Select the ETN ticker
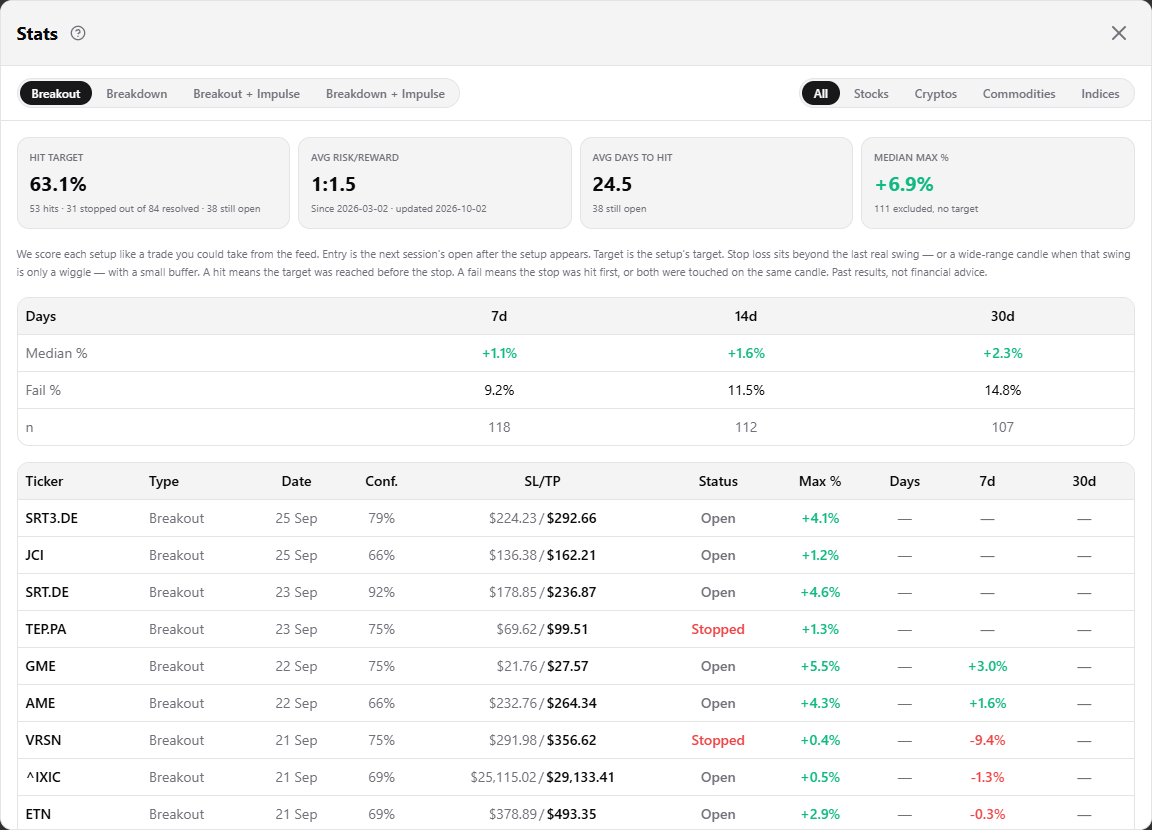The height and width of the screenshot is (830, 1152). tap(38, 814)
